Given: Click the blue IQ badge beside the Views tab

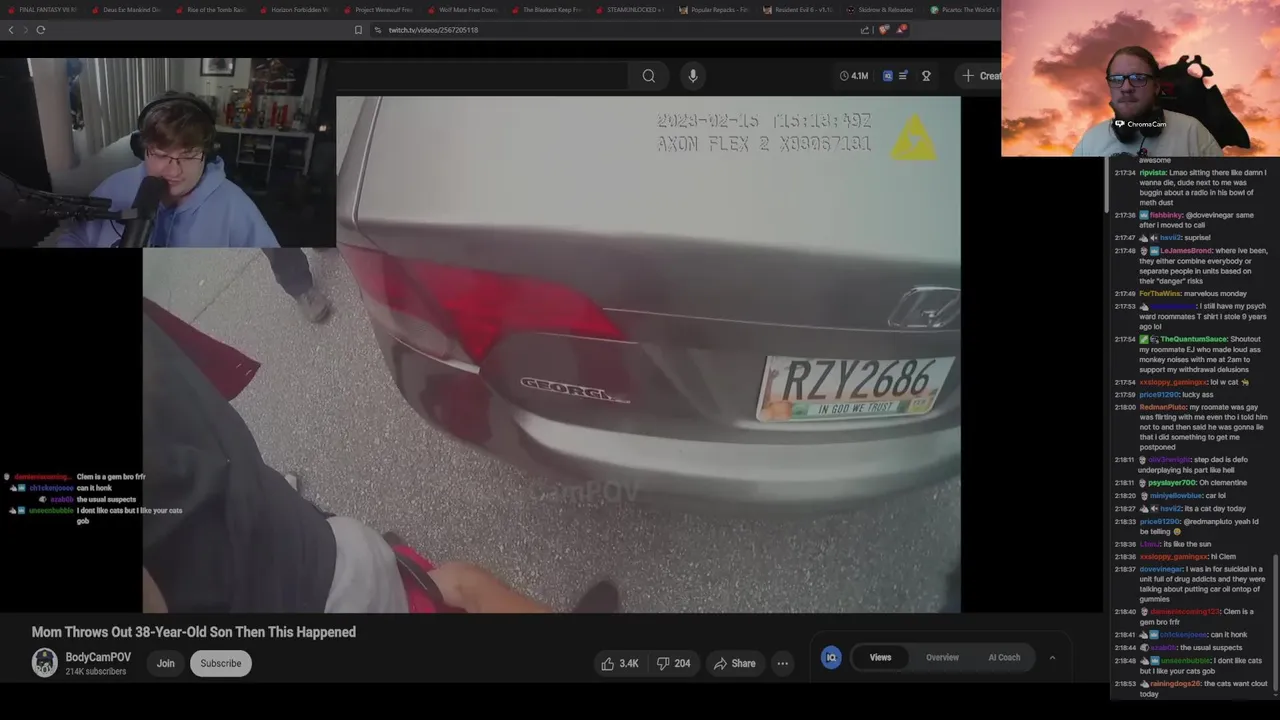Looking at the screenshot, I should (x=831, y=657).
